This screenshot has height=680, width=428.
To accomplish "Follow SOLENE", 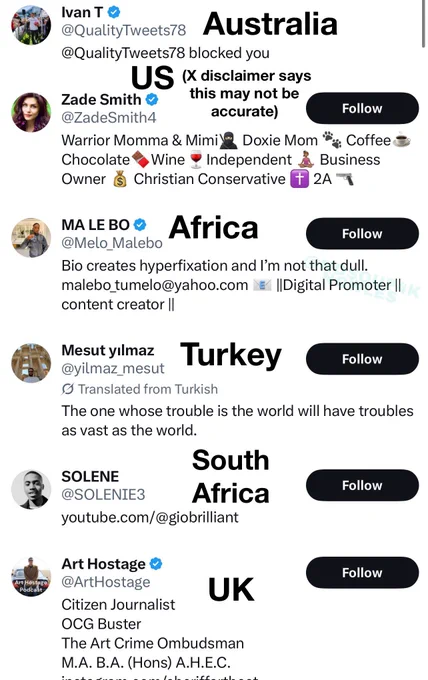I will pos(362,485).
